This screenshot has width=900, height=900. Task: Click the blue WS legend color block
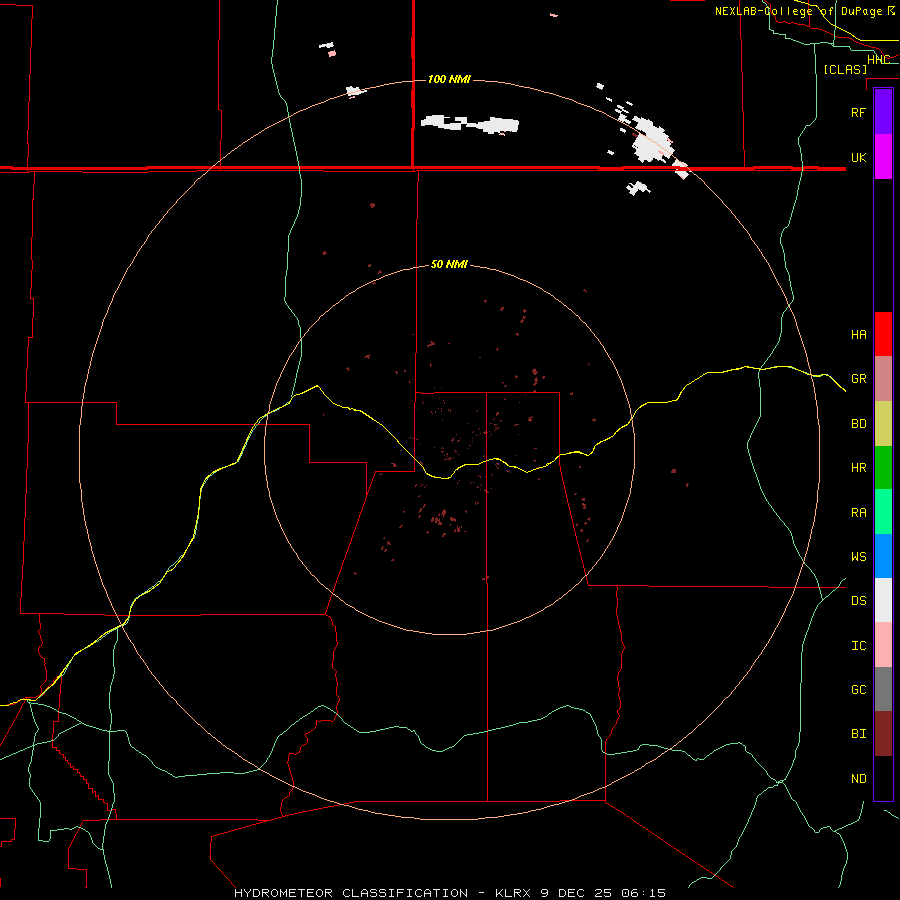[883, 556]
